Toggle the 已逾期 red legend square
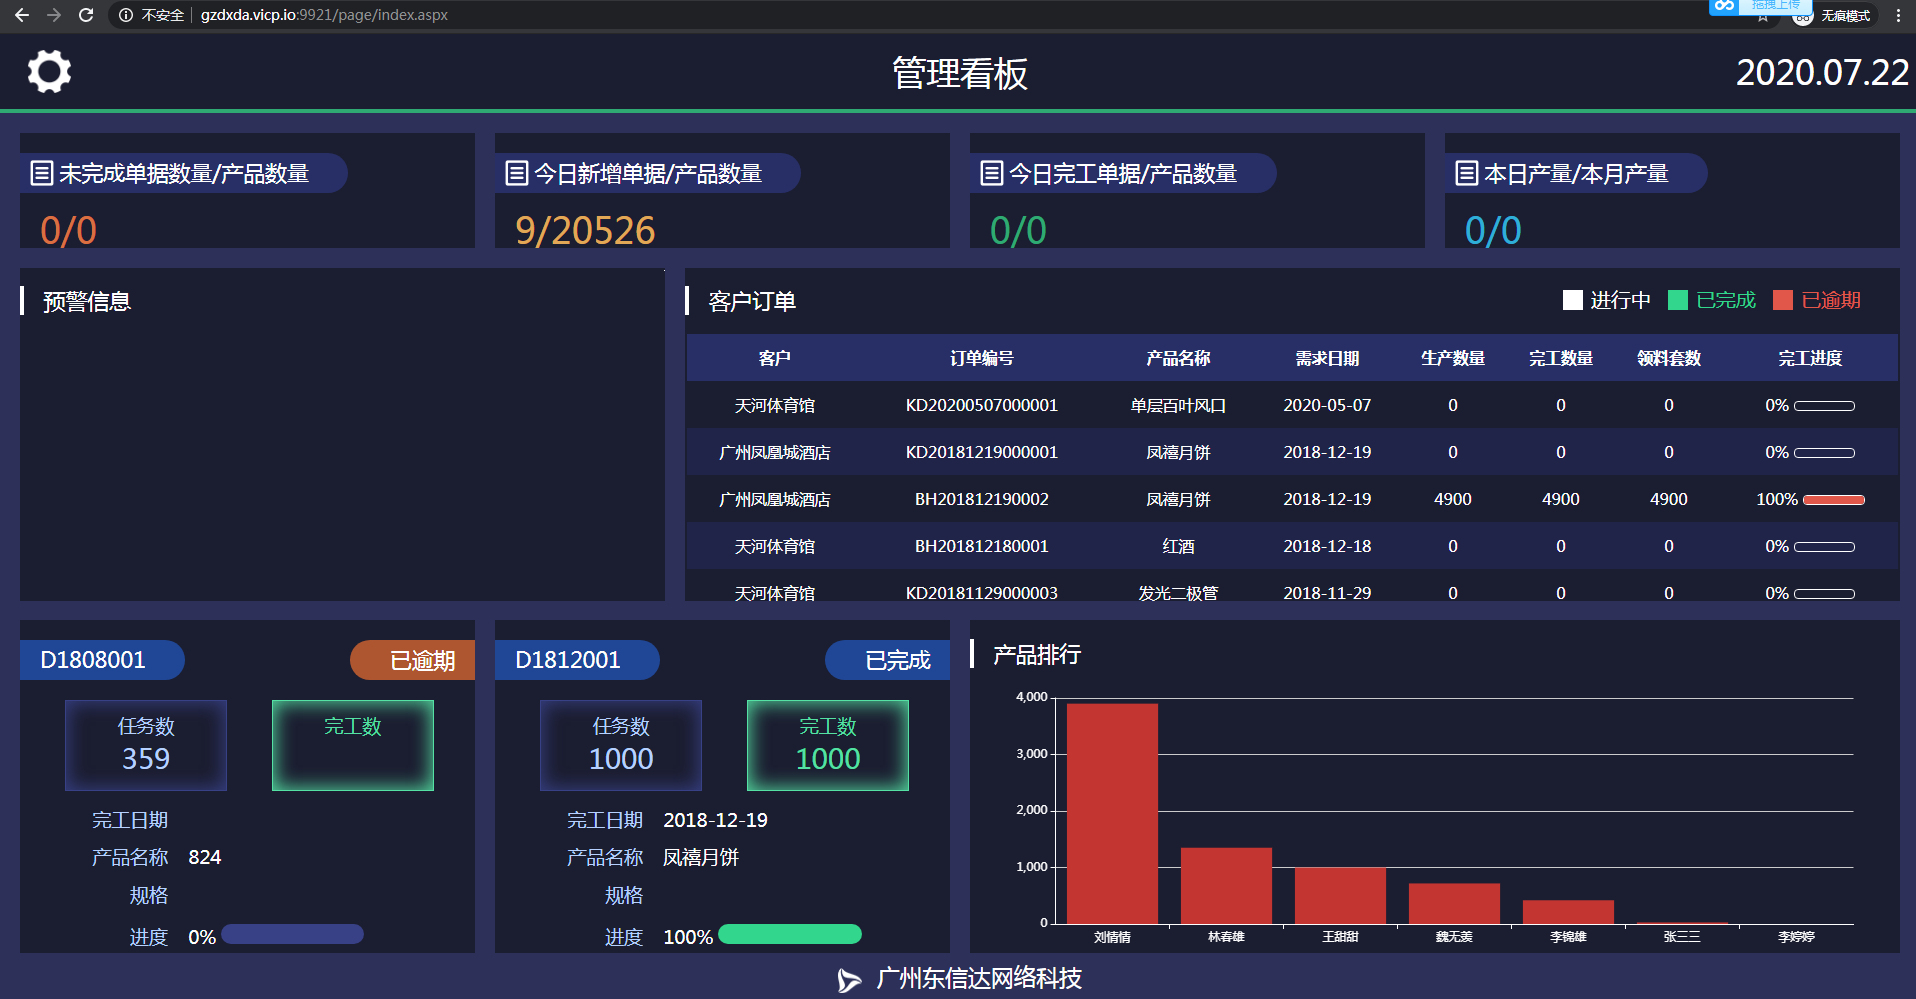Image resolution: width=1916 pixels, height=999 pixels. (x=1783, y=300)
